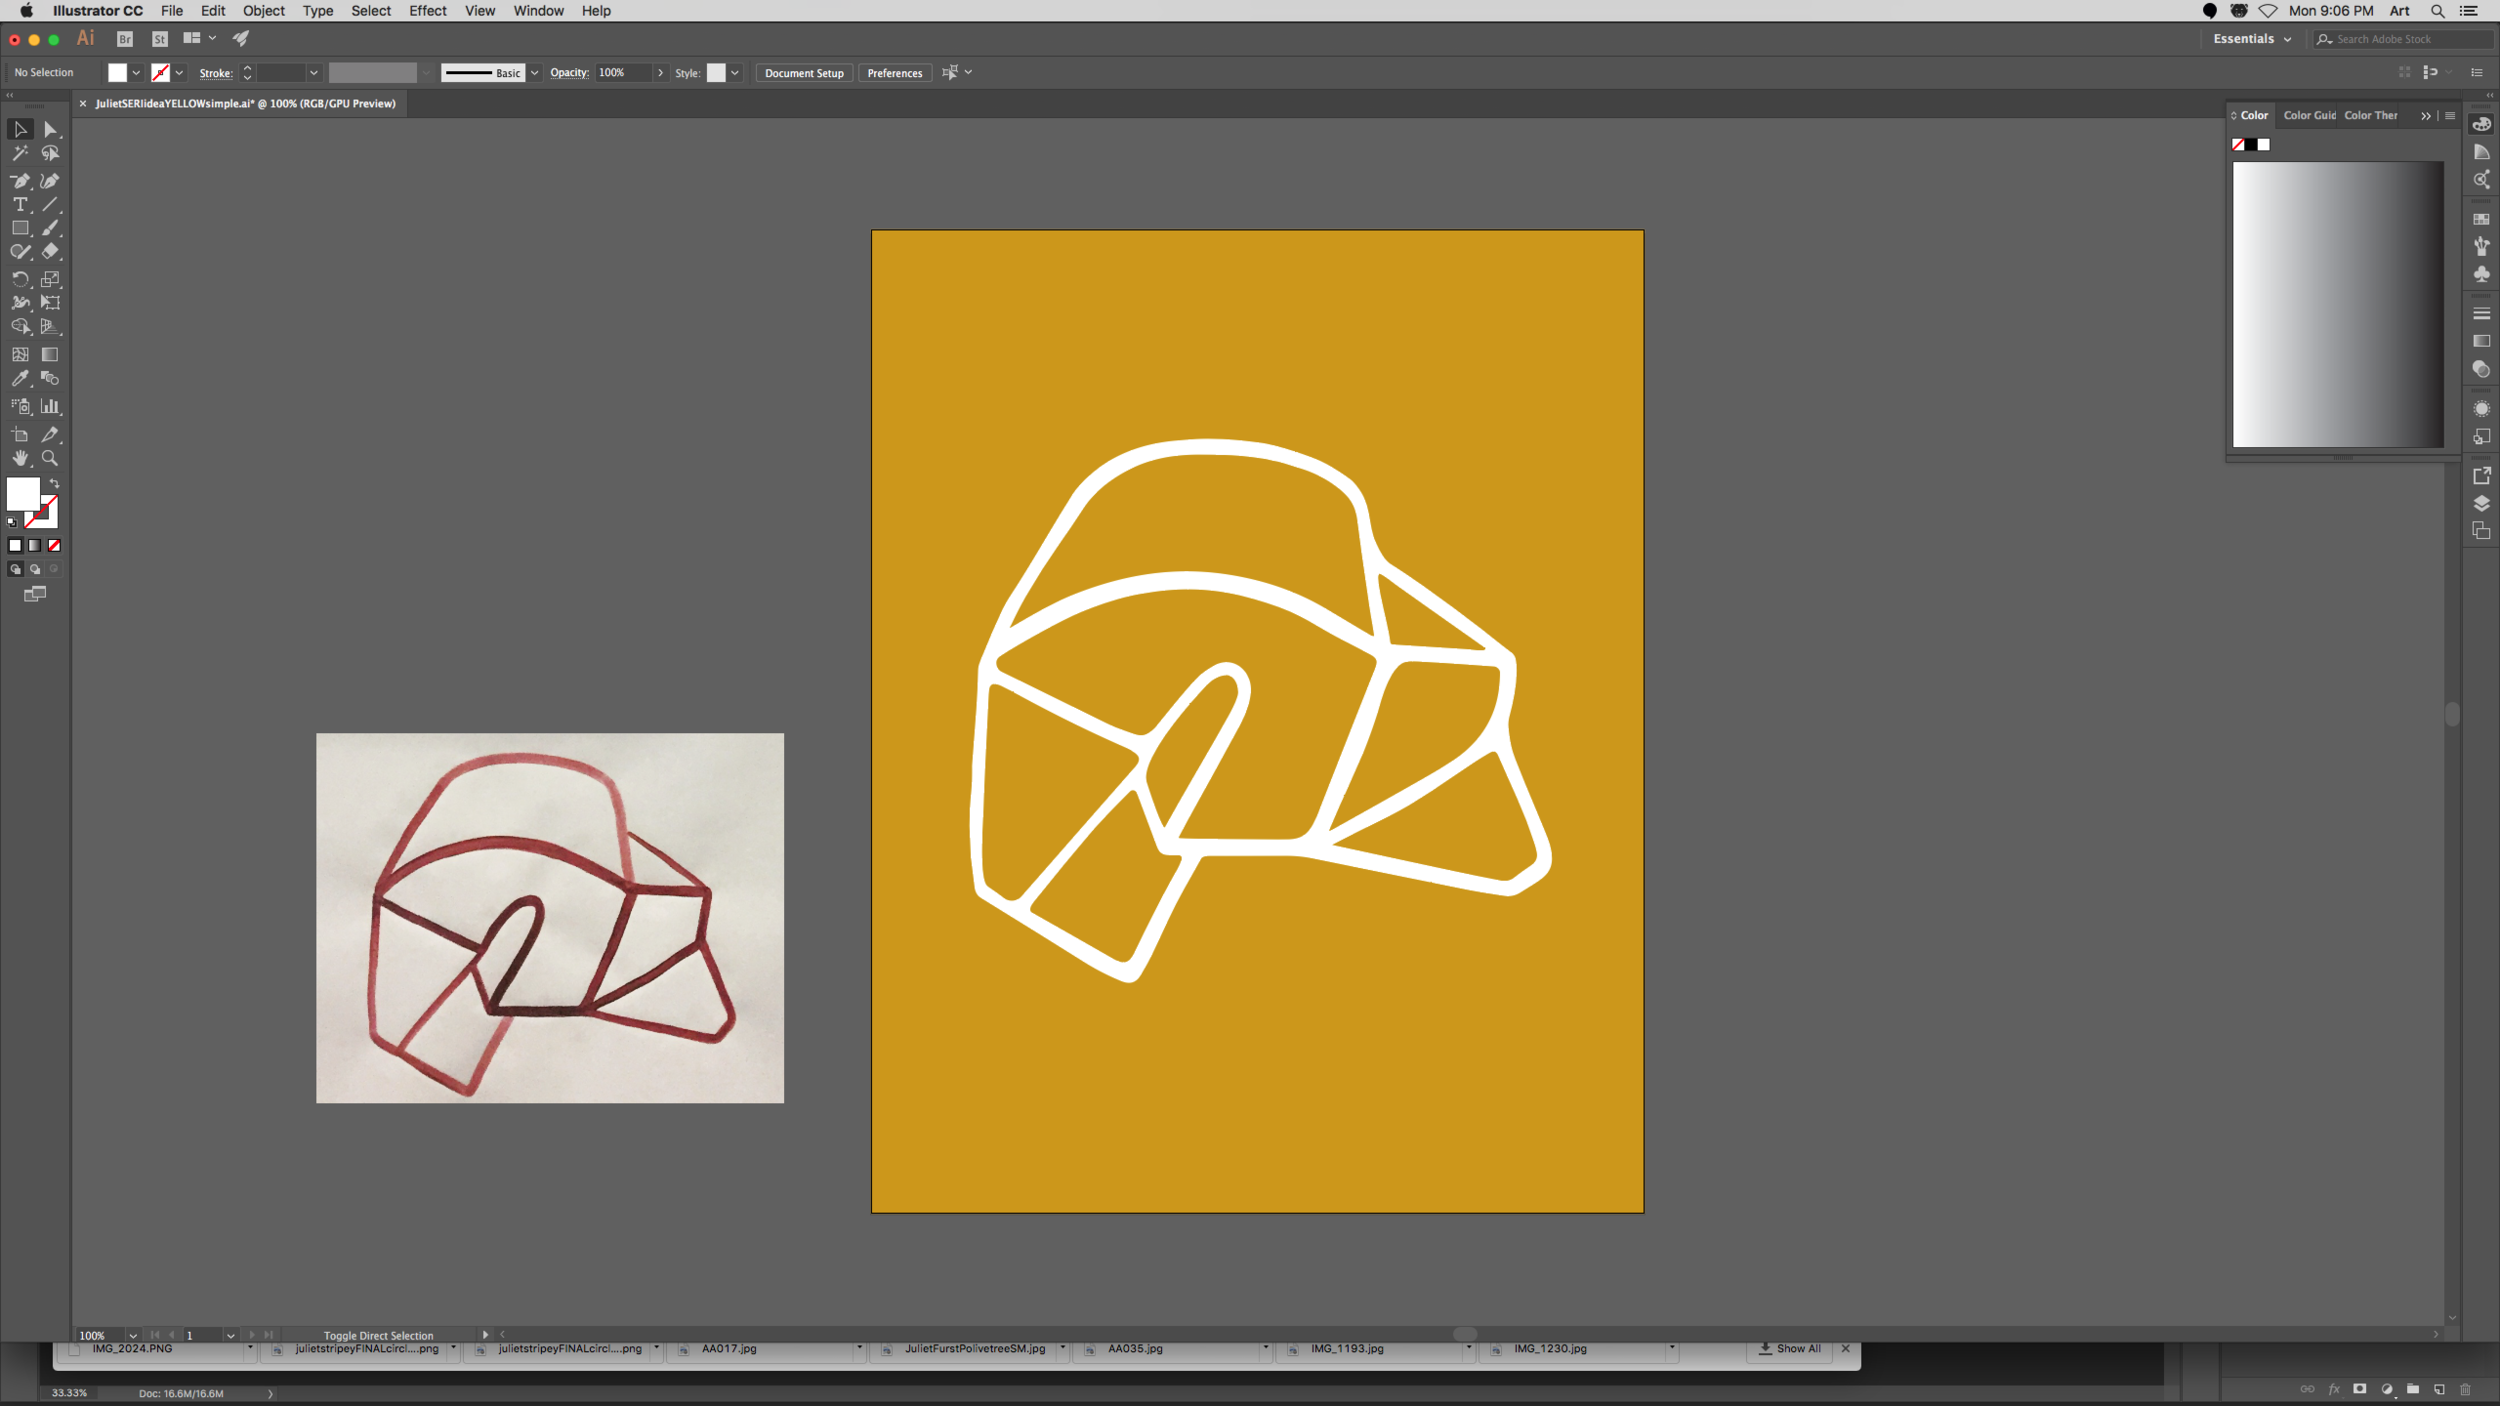Open the Select menu
This screenshot has width=2500, height=1406.
(x=370, y=11)
